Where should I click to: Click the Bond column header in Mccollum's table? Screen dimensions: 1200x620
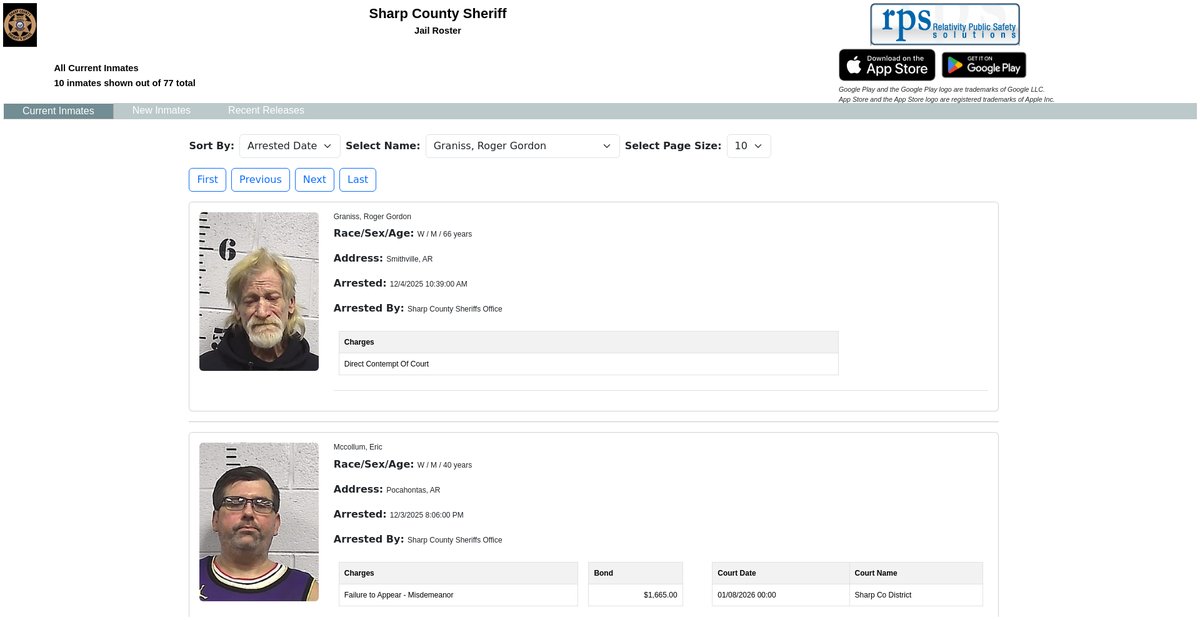coord(635,573)
